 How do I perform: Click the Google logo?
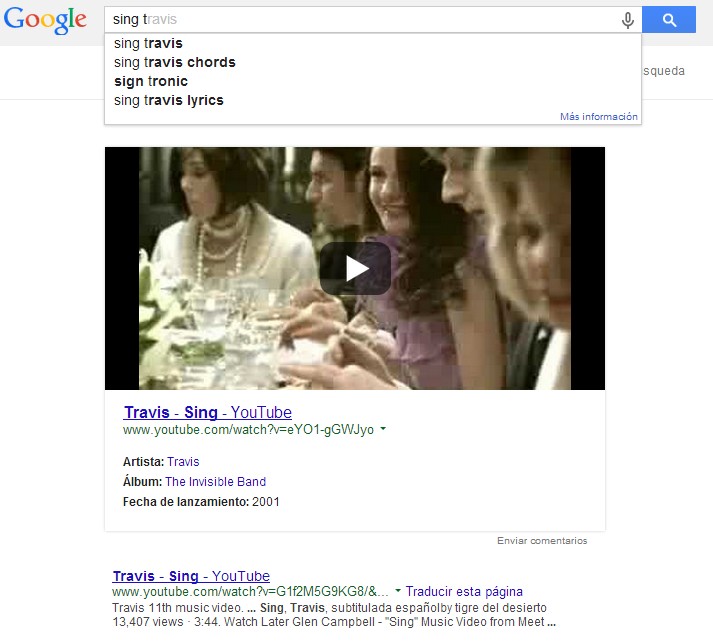click(45, 20)
